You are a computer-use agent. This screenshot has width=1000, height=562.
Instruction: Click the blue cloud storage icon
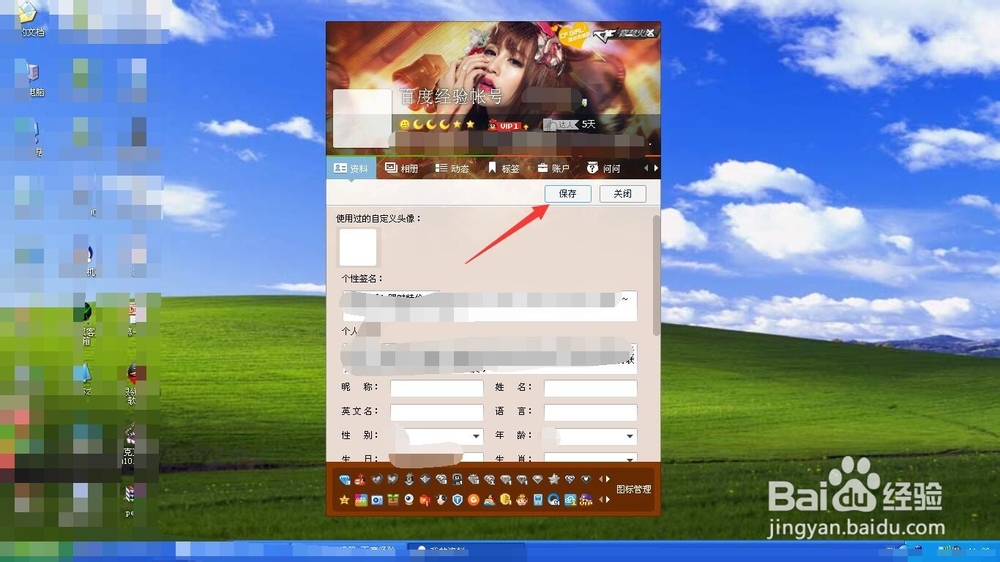[570, 499]
